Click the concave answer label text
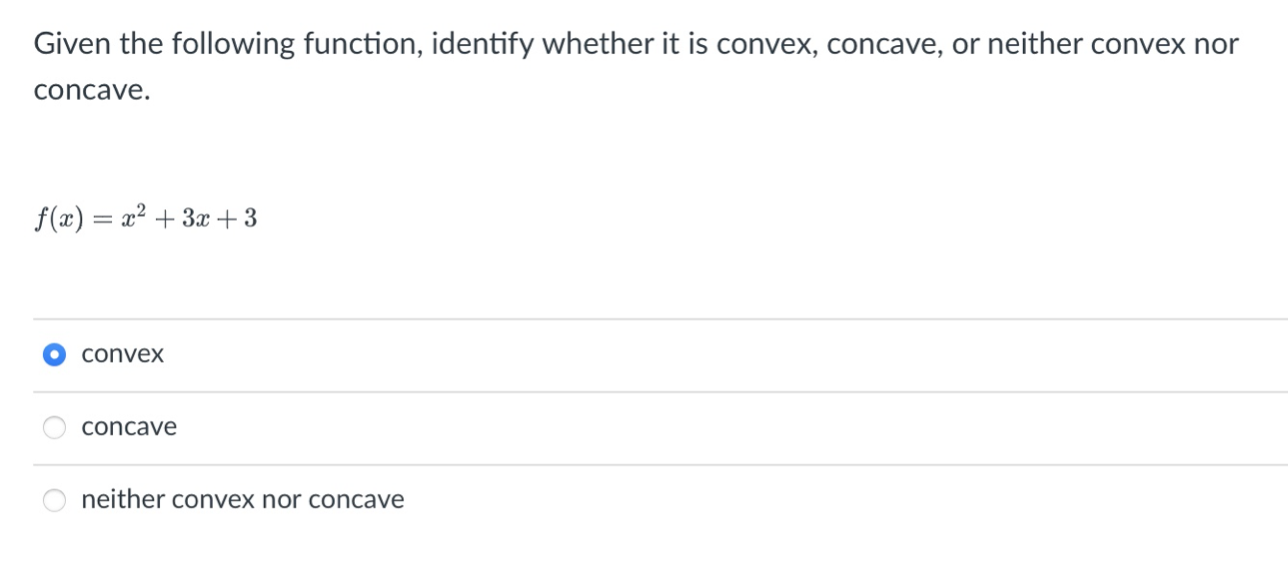 [128, 426]
